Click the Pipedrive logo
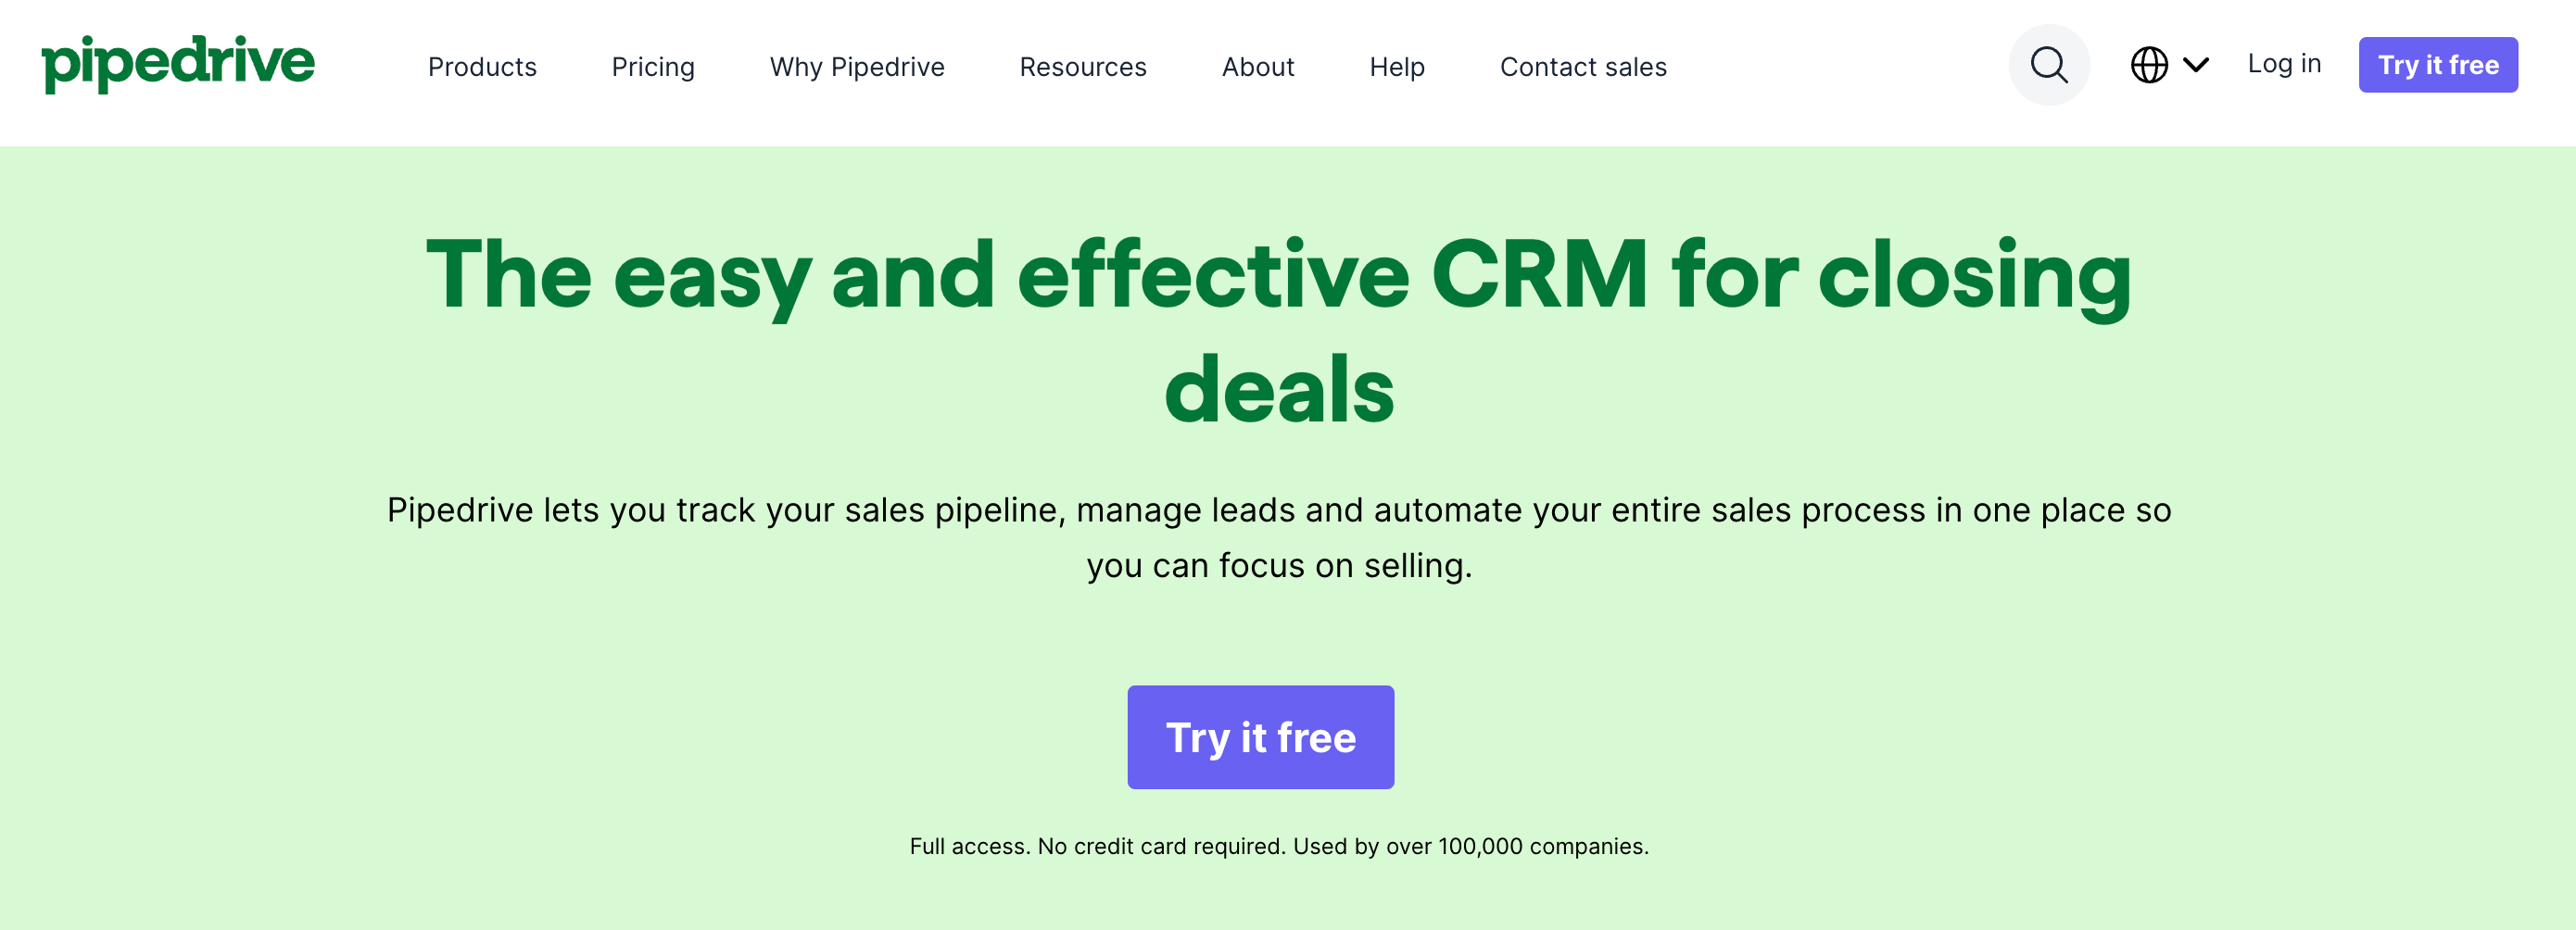Viewport: 2576px width, 930px height. [x=178, y=64]
